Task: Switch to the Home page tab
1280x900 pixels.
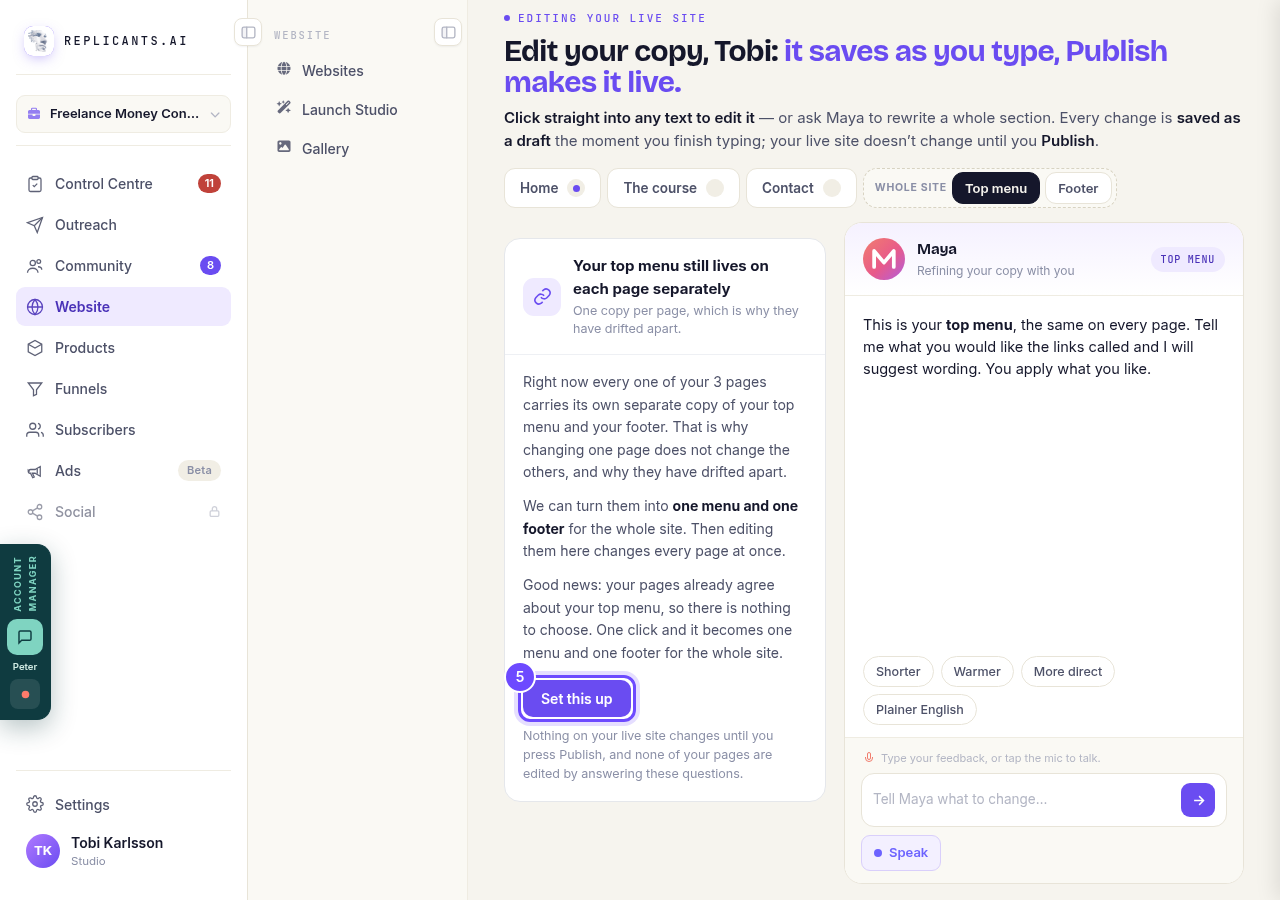Action: tap(552, 188)
